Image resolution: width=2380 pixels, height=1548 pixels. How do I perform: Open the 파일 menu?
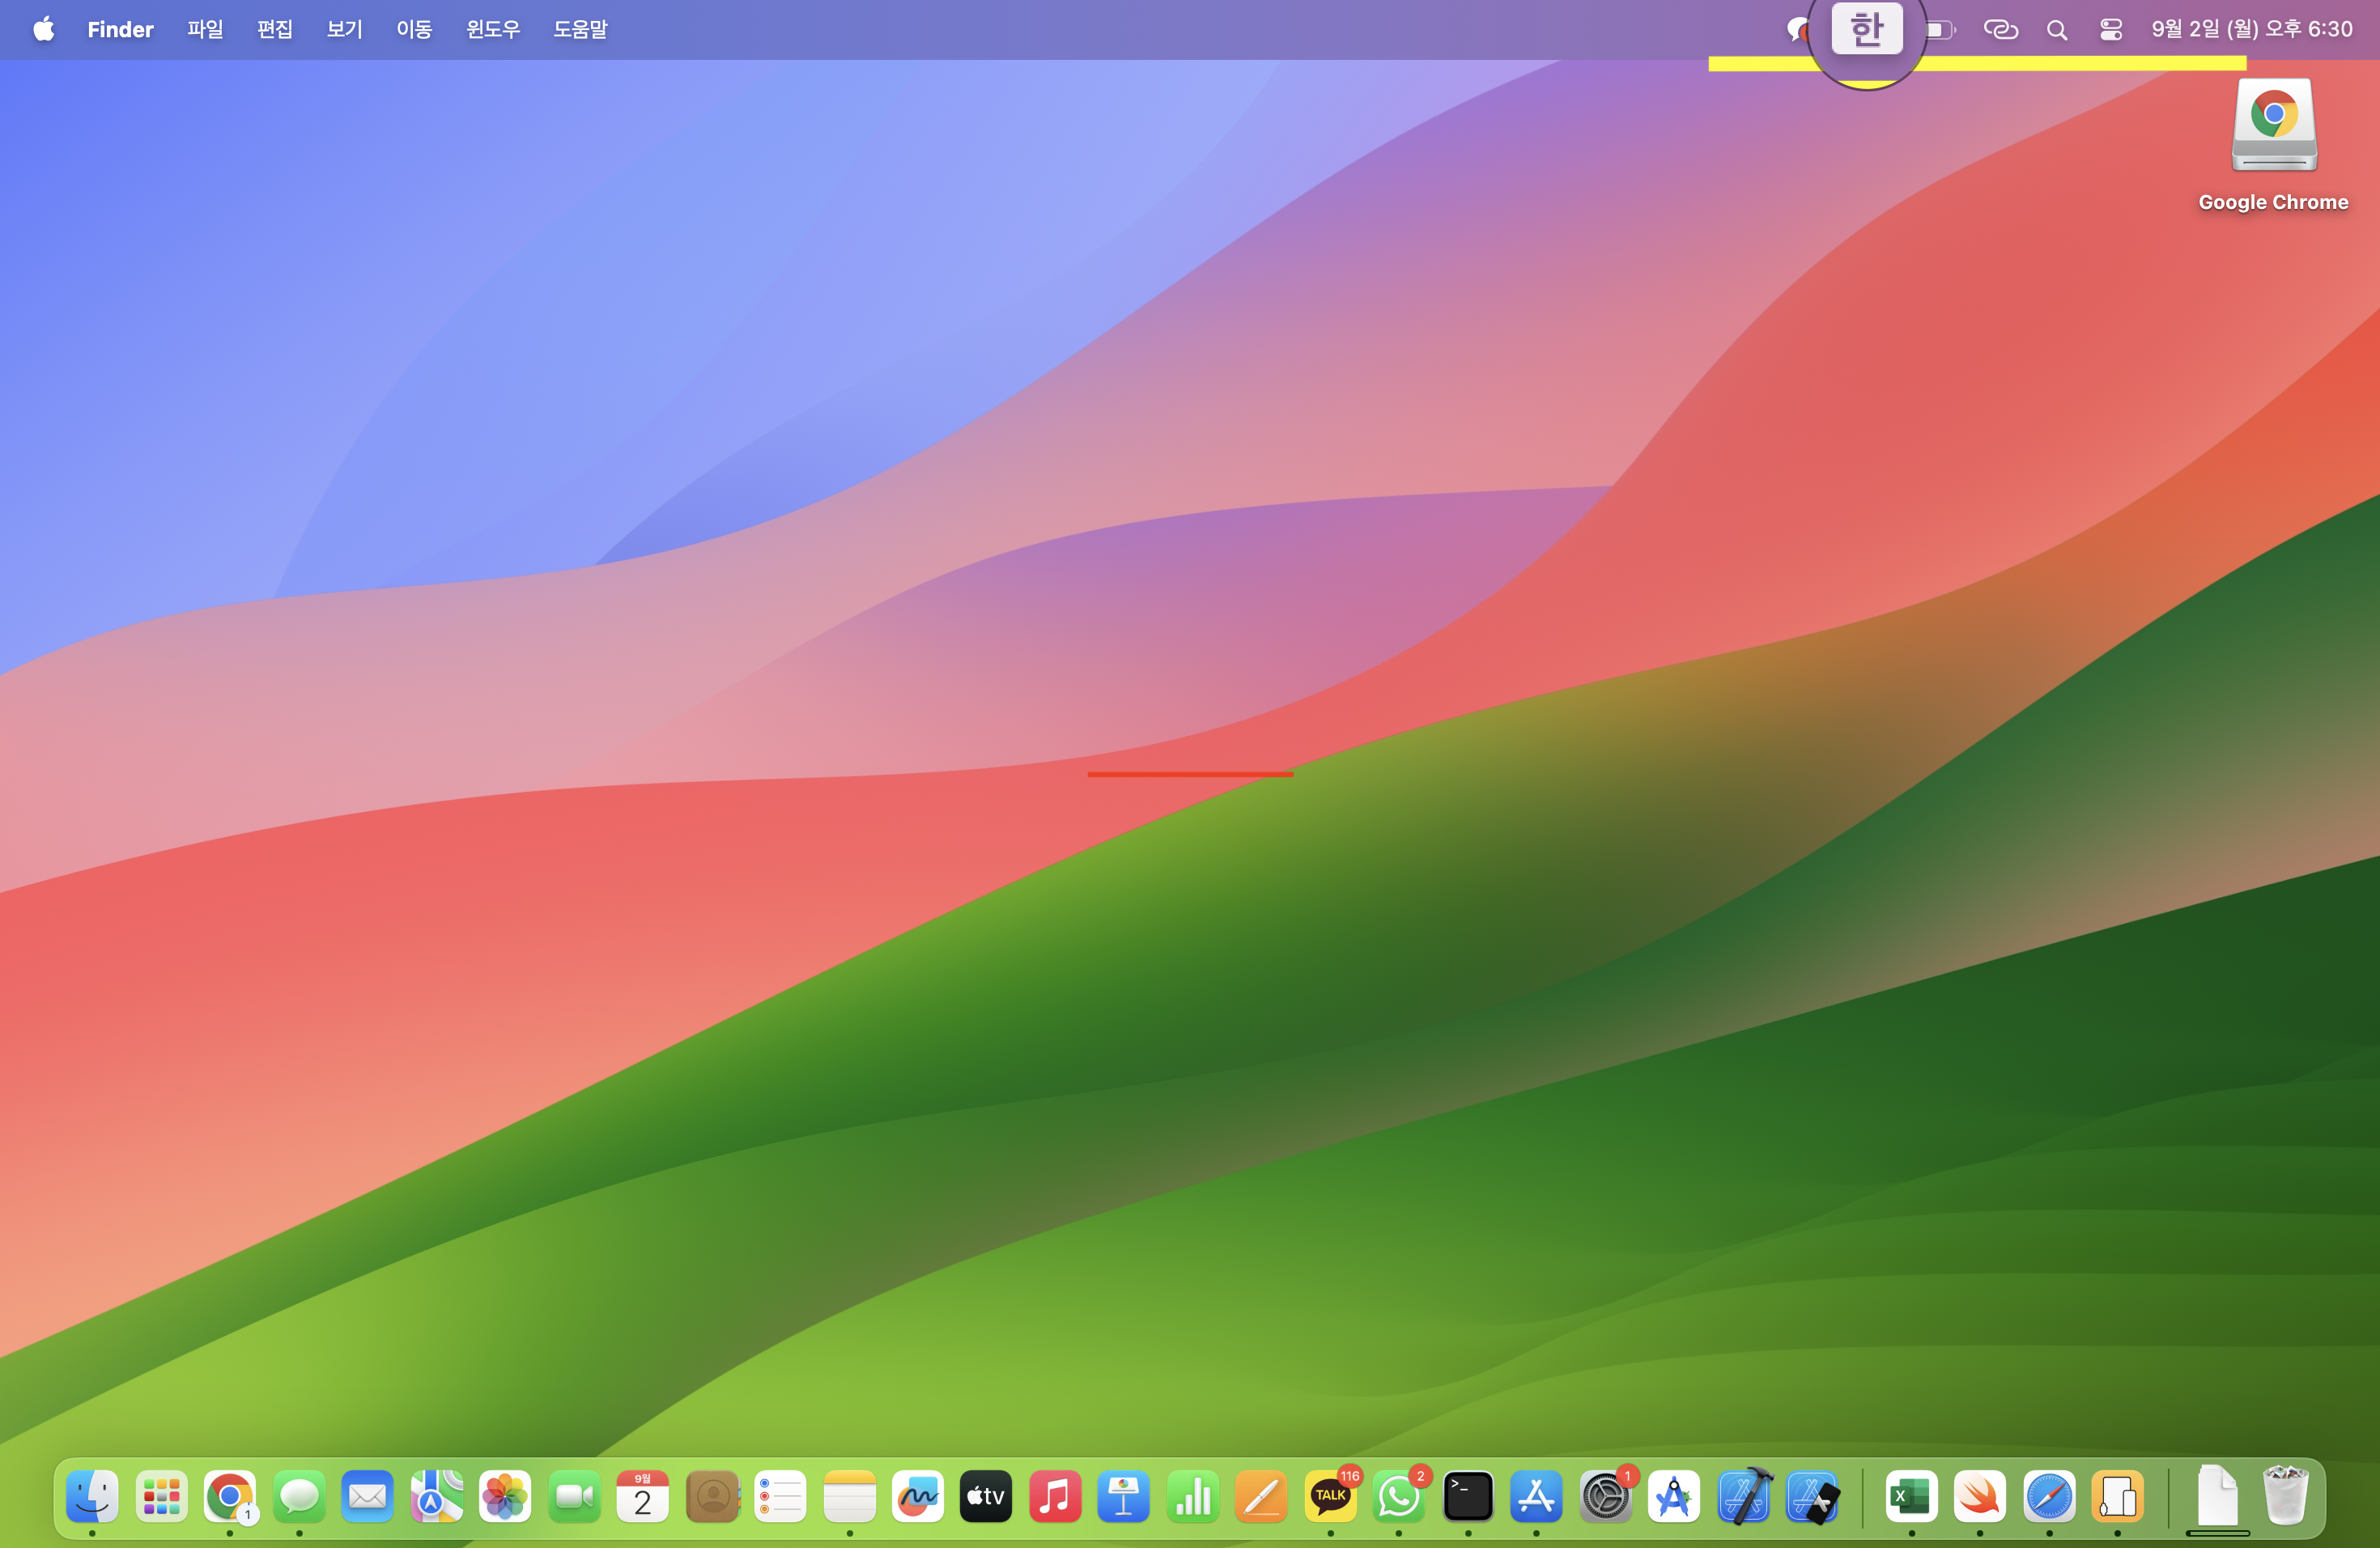pyautogui.click(x=205, y=29)
